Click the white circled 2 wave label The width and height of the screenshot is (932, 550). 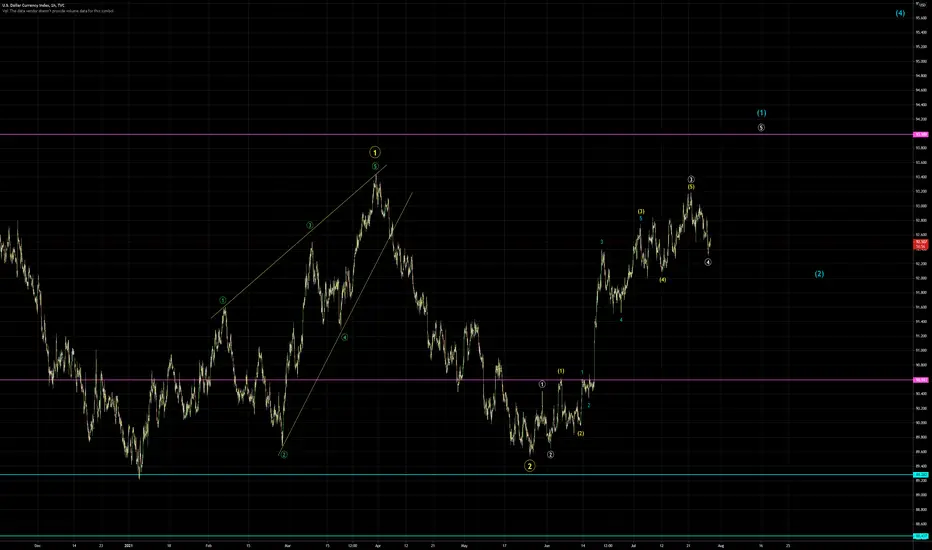550,454
